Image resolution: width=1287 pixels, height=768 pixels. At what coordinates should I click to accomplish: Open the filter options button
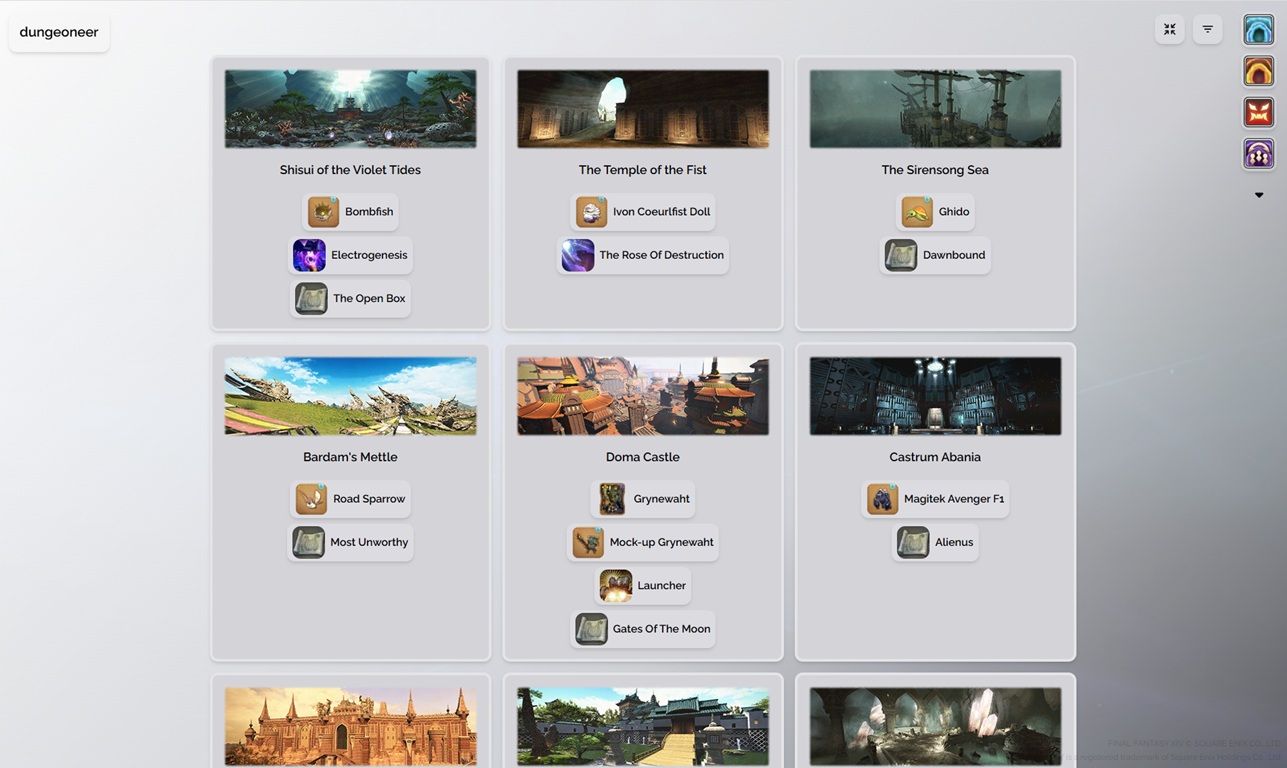coord(1207,29)
